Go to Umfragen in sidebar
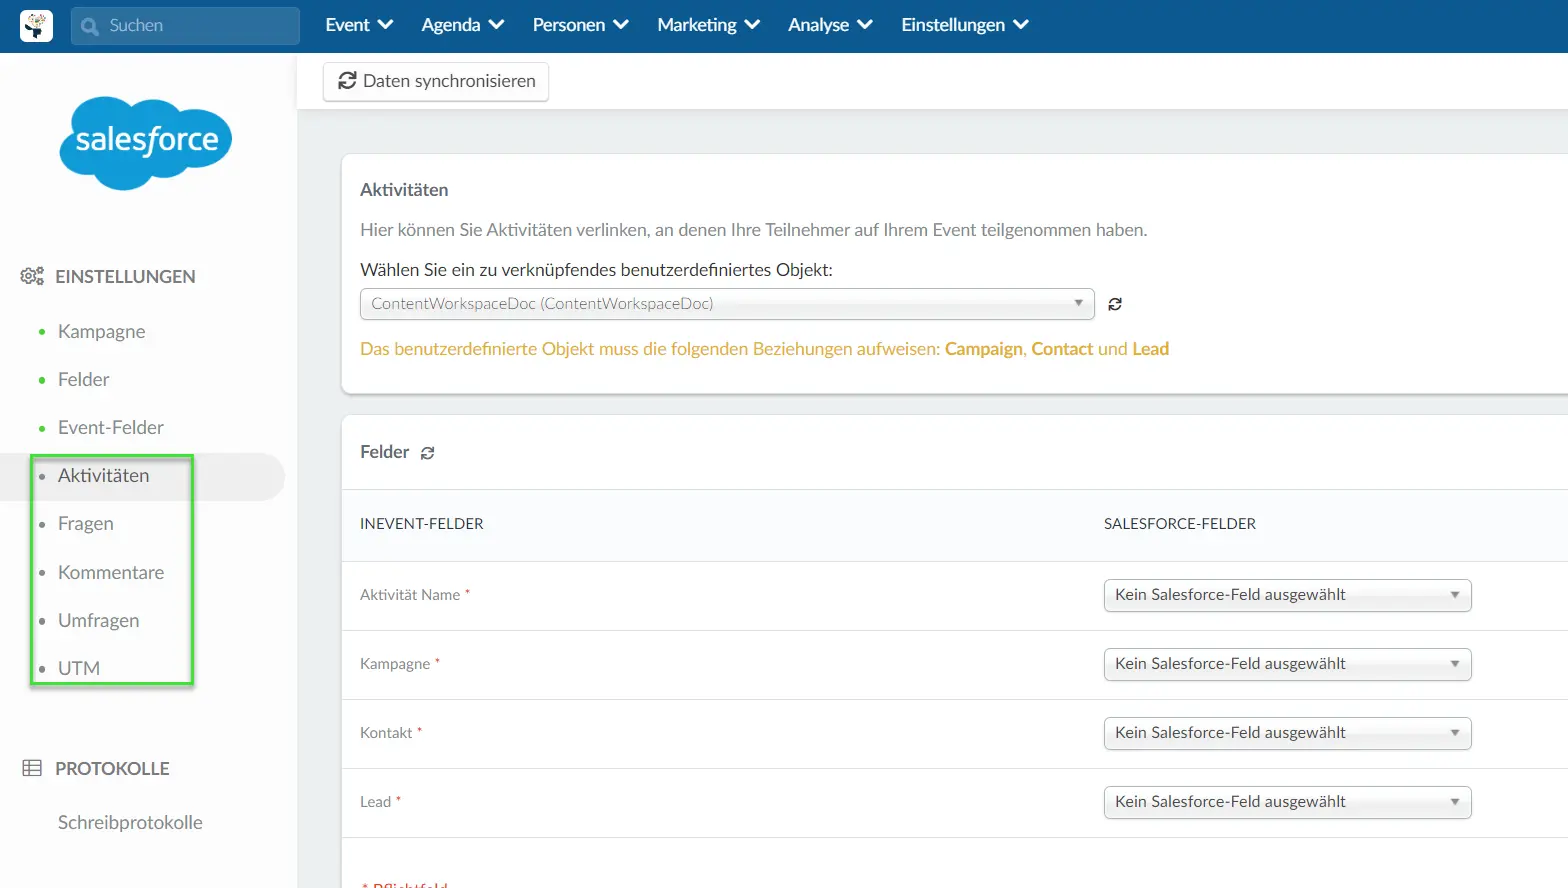 click(98, 620)
